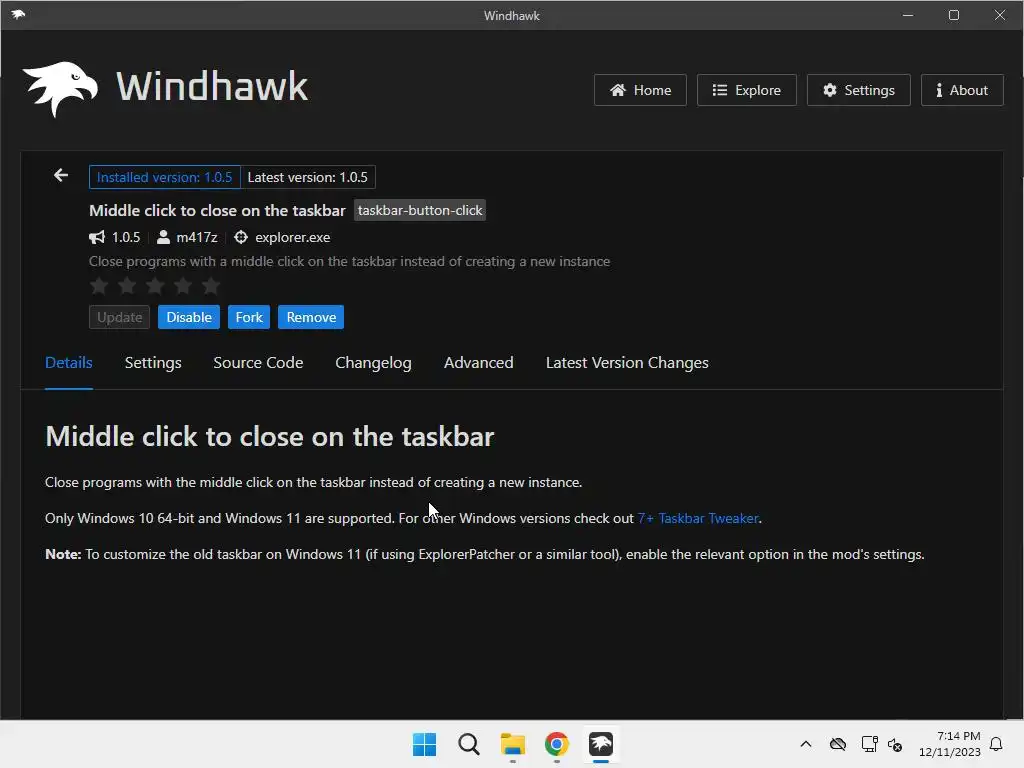Show hidden tray icons chevron
Viewport: 1024px width, 768px height.
tap(806, 744)
